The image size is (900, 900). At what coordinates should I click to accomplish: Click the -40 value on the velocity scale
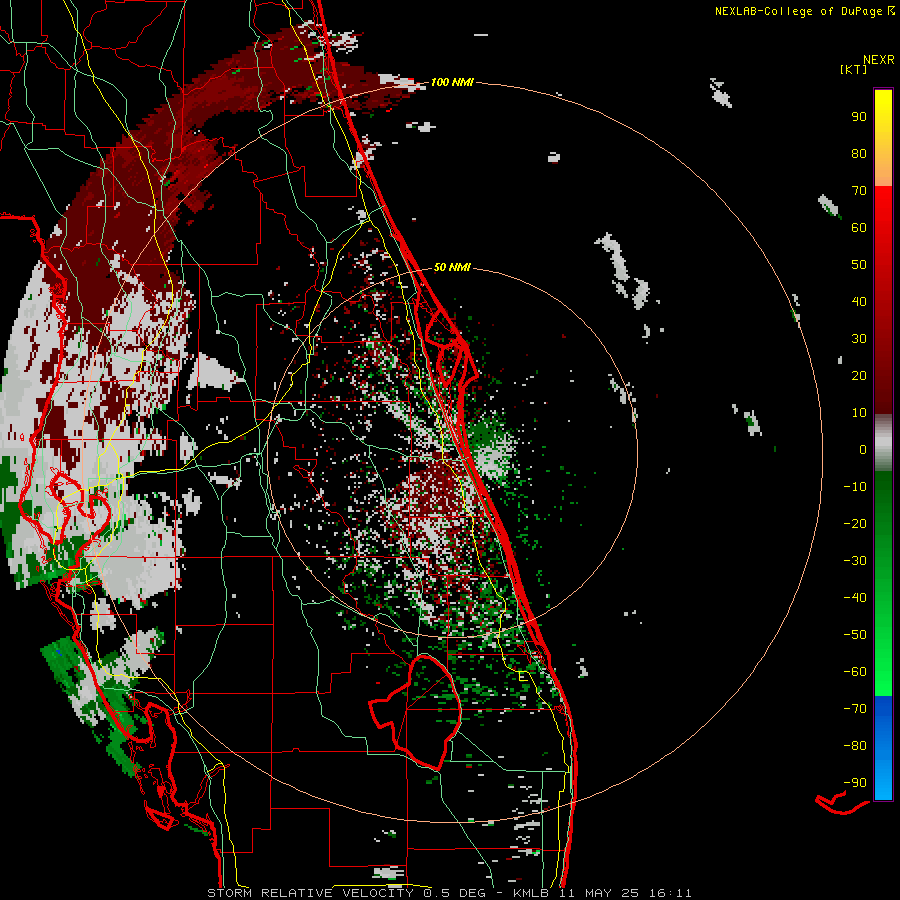[855, 598]
